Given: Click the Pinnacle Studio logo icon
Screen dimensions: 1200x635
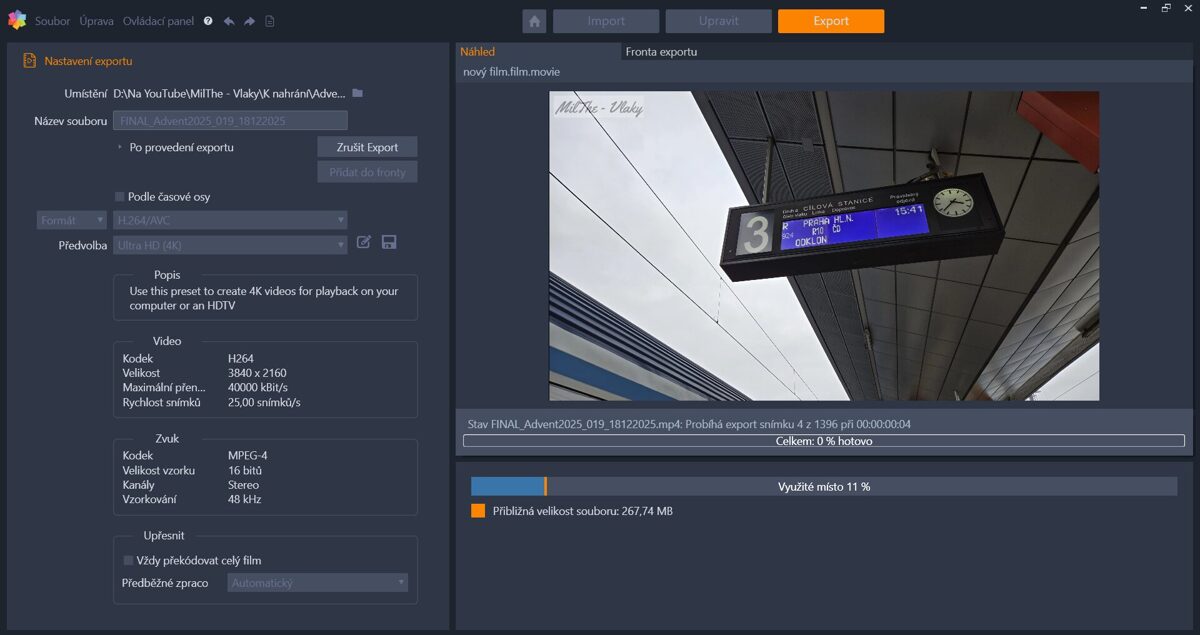Looking at the screenshot, I should (x=16, y=20).
